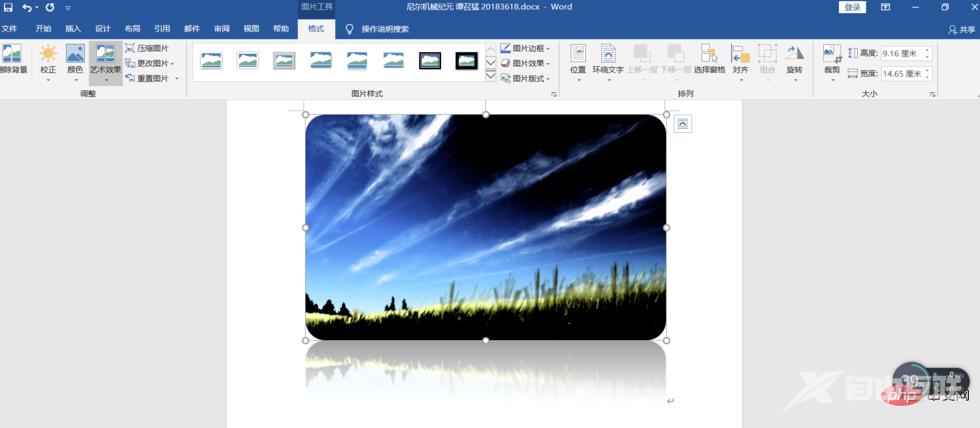The image size is (980, 428).
Task: Click the 删除背景 remove background icon
Action: [11, 56]
